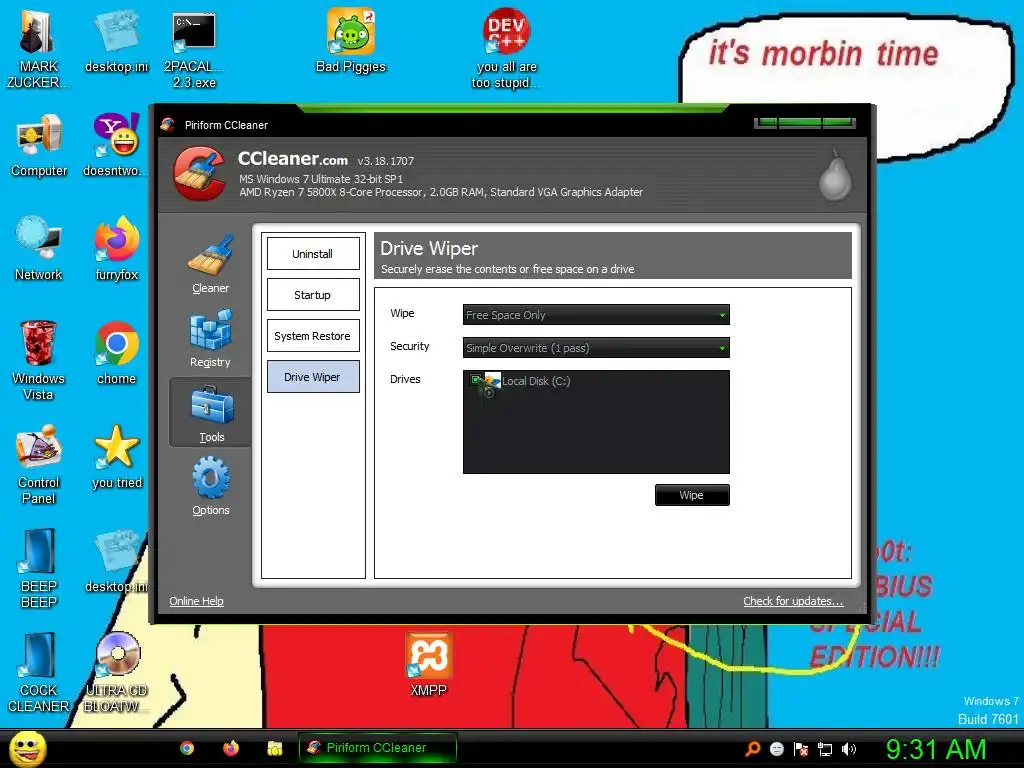Click the smiley Start button
1024x768 pixels.
(x=27, y=748)
